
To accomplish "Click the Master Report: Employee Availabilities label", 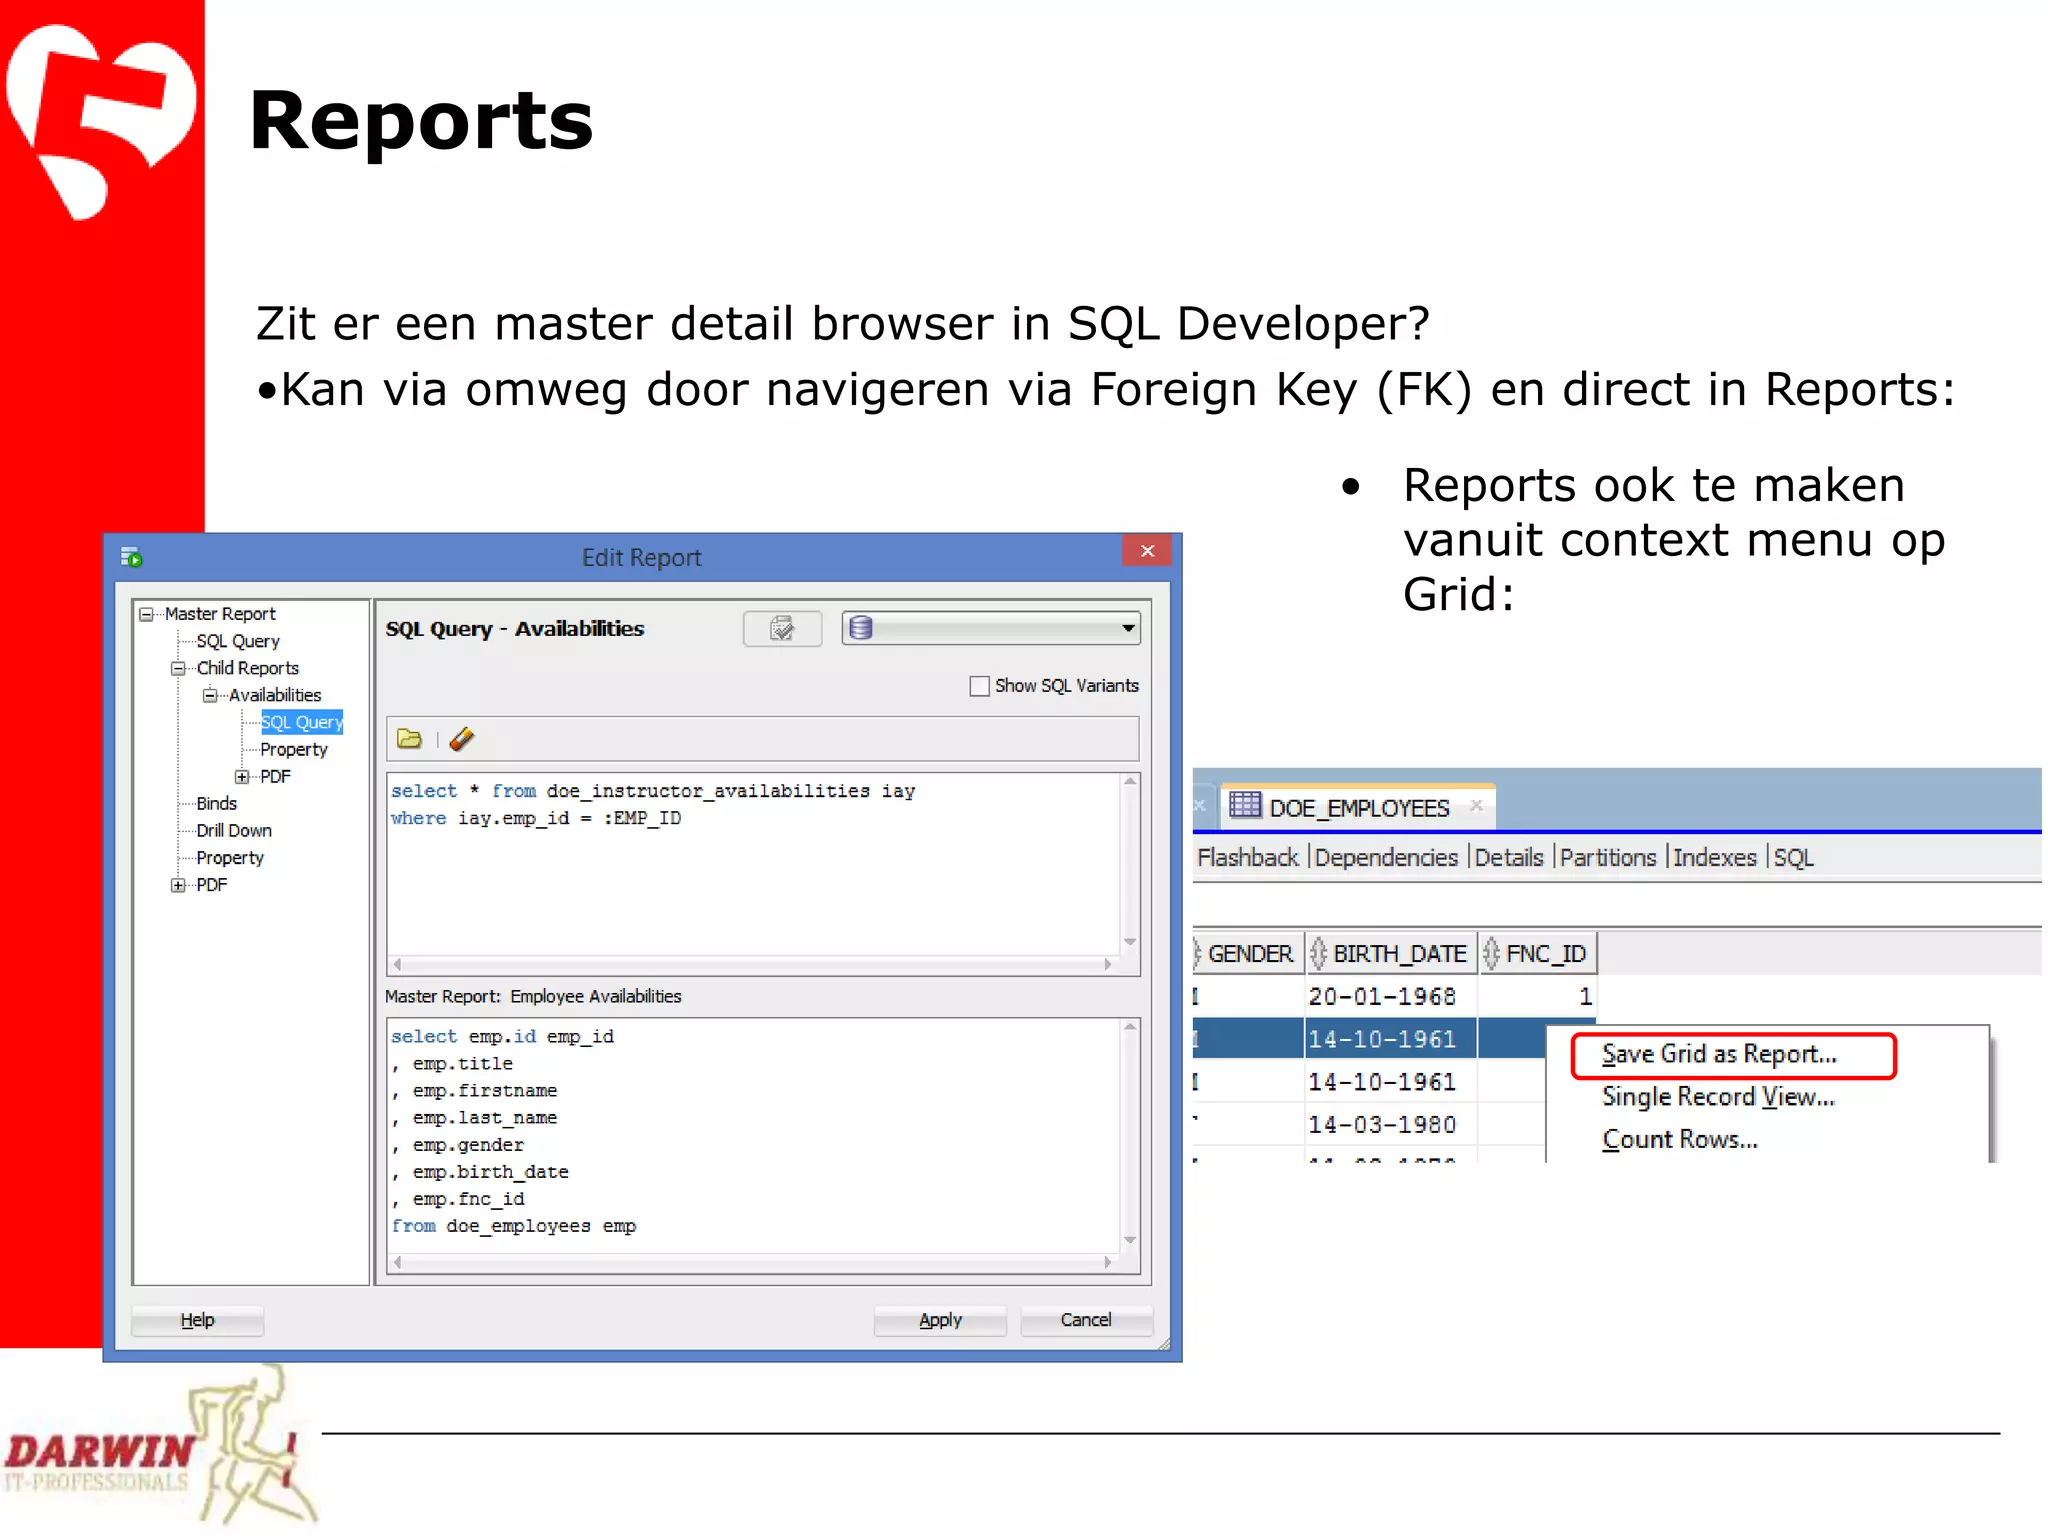I will click(533, 997).
